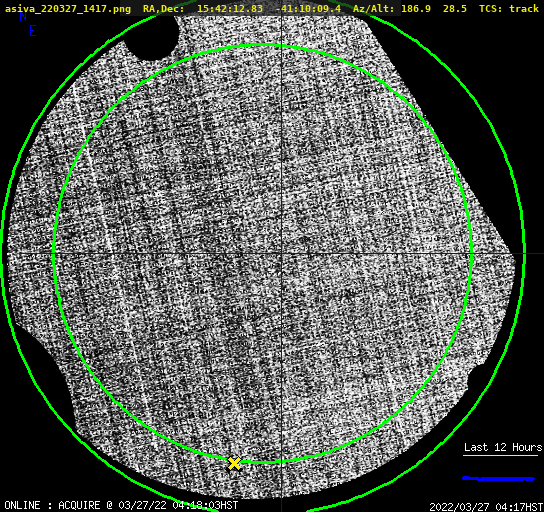Select the Last 12 Hours label
The width and height of the screenshot is (544, 512).
pyautogui.click(x=503, y=447)
